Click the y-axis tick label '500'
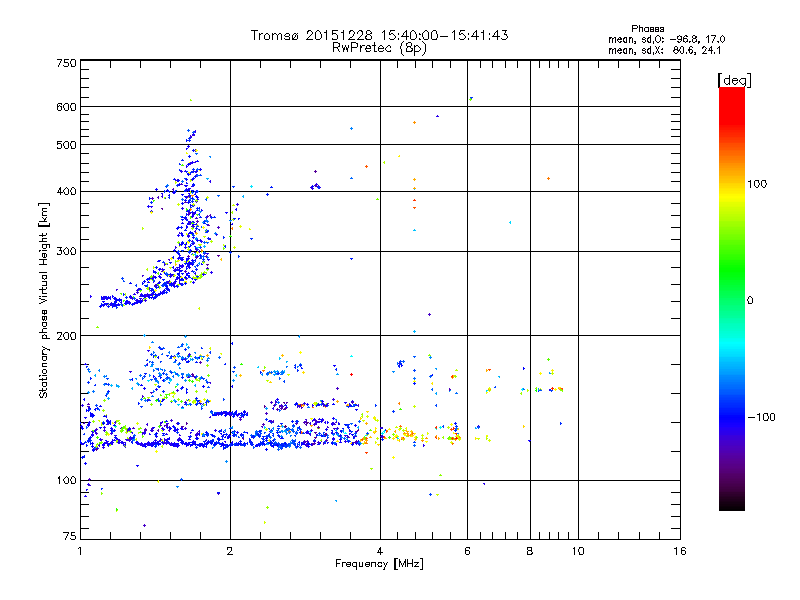Viewport: 800px width, 600px height. 66,145
